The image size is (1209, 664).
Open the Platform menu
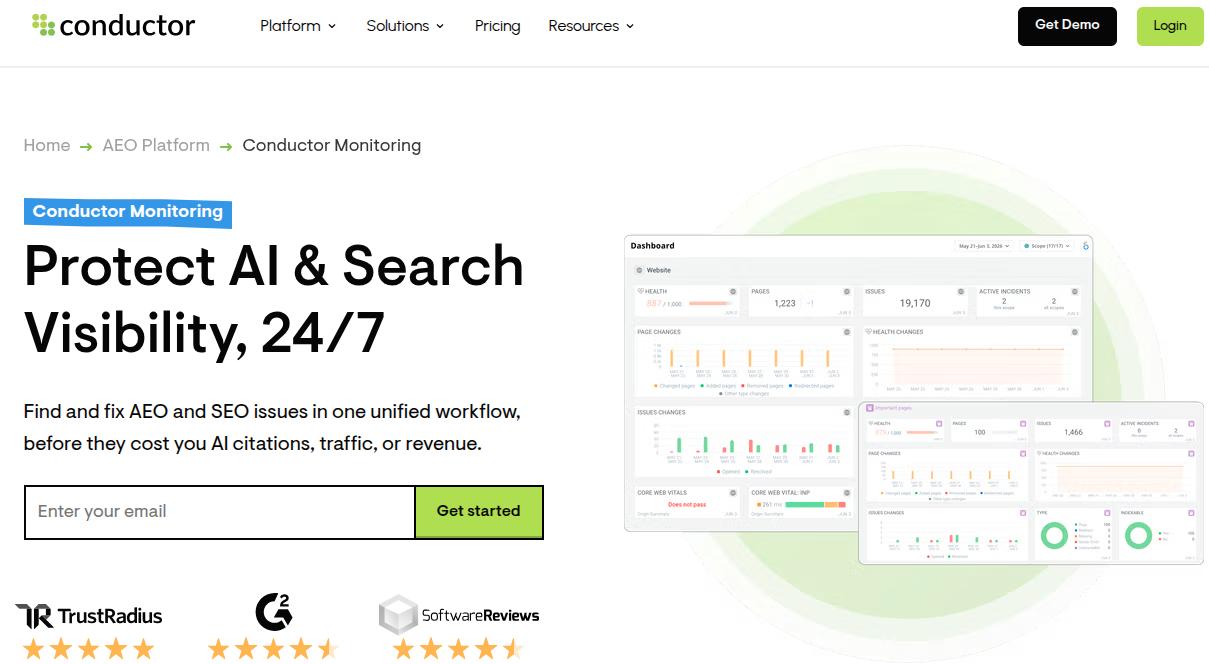pyautogui.click(x=298, y=26)
